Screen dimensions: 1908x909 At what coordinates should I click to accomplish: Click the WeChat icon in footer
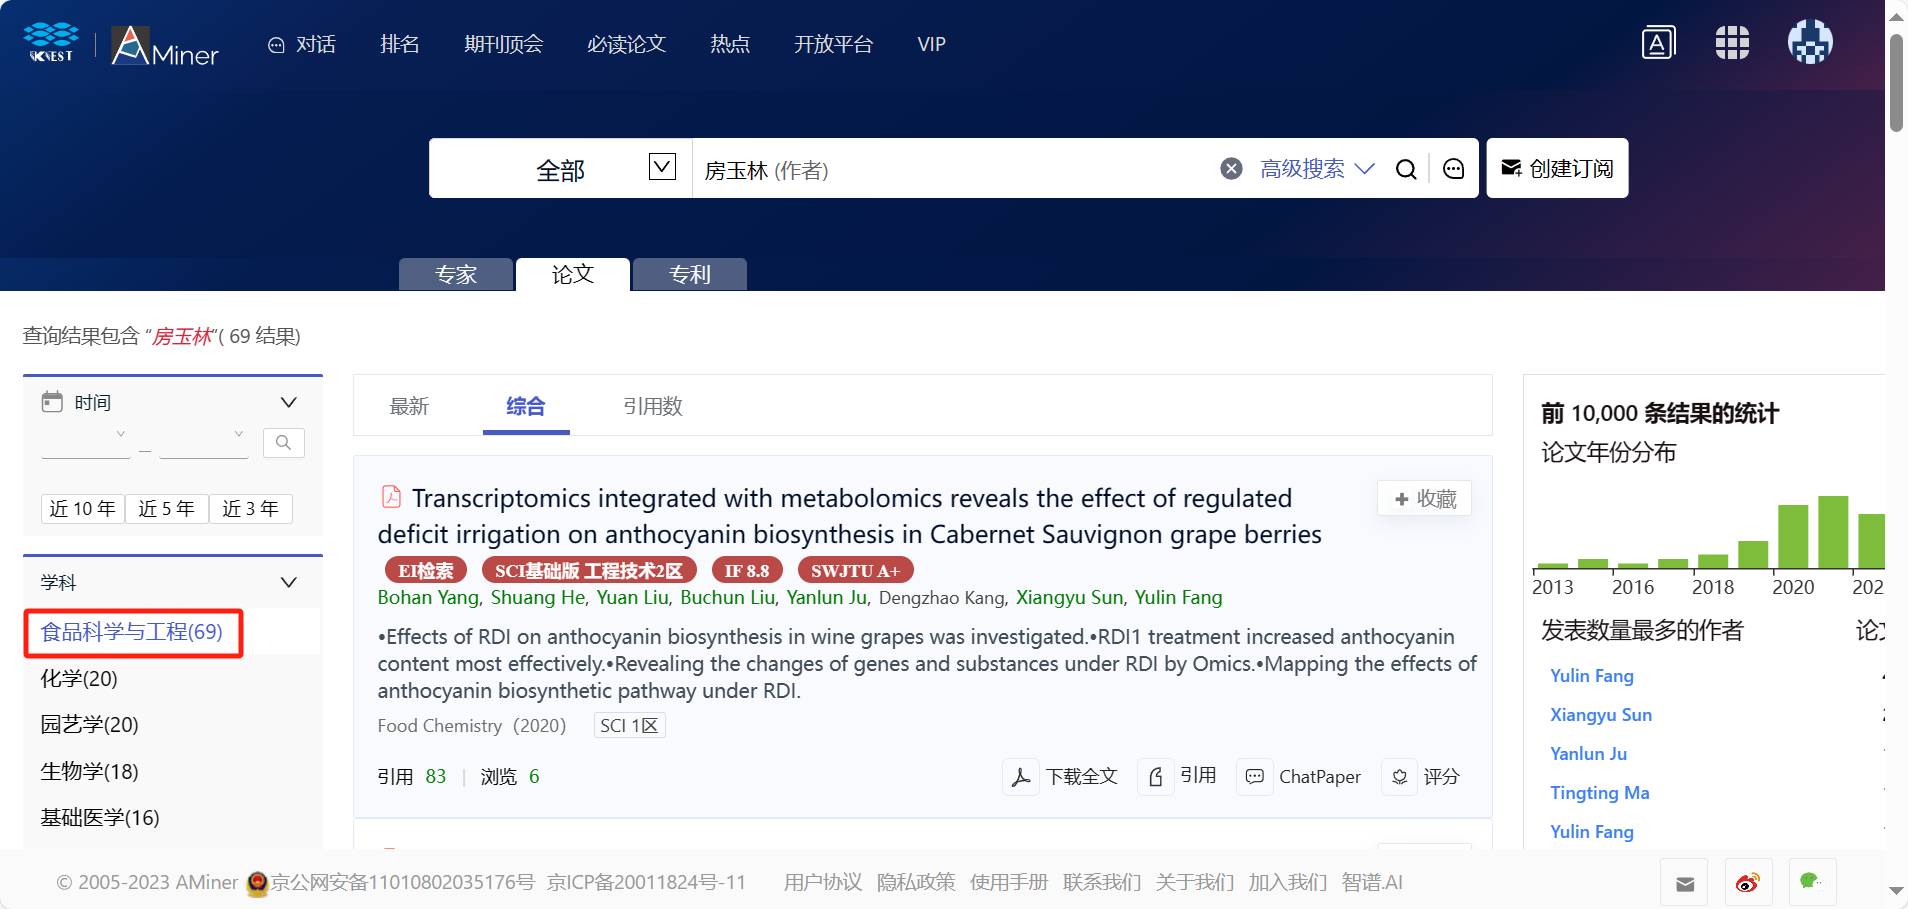pyautogui.click(x=1810, y=883)
